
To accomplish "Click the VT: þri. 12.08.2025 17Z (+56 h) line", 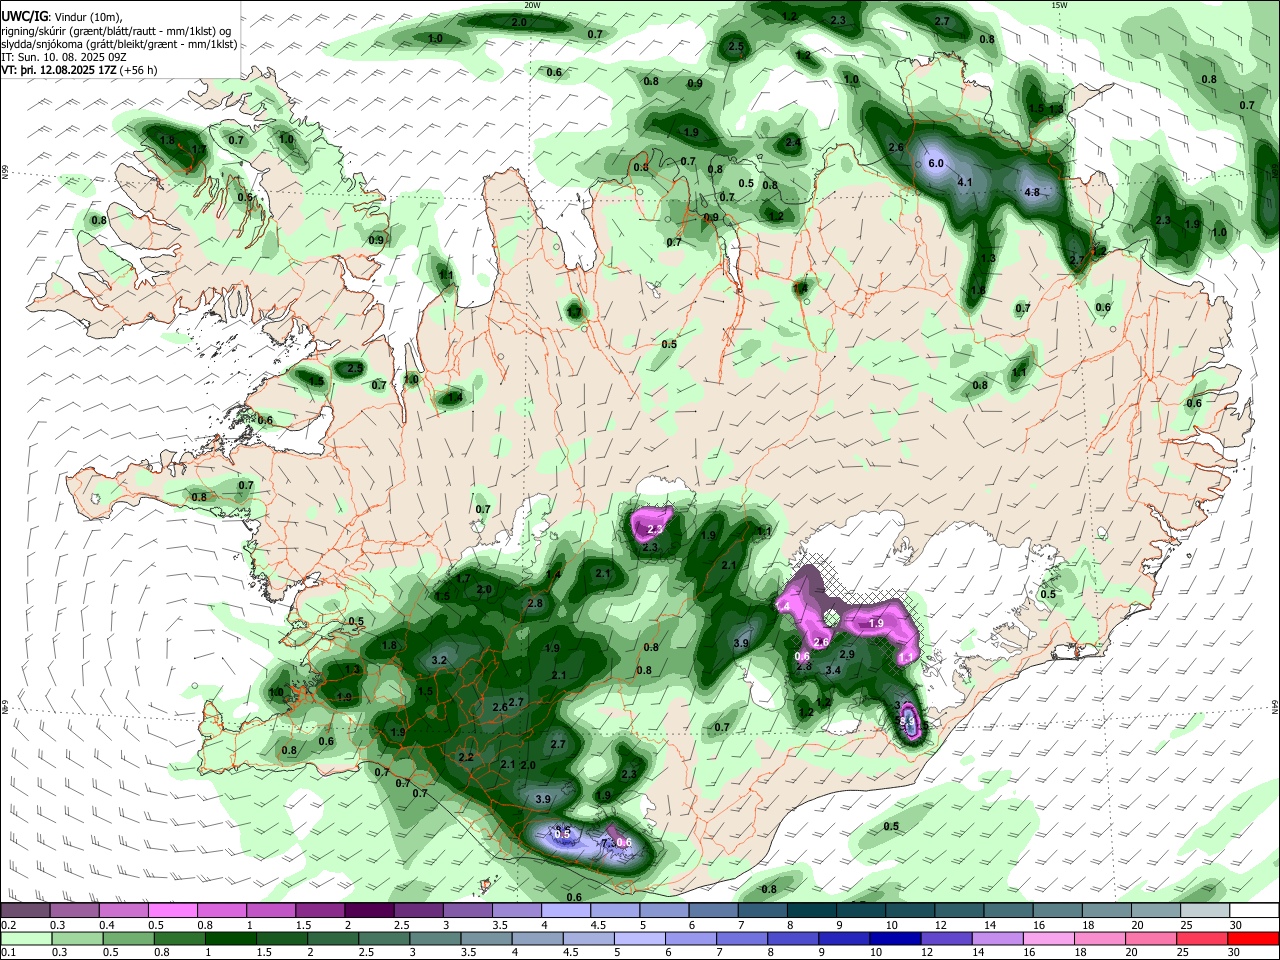I will tap(79, 71).
